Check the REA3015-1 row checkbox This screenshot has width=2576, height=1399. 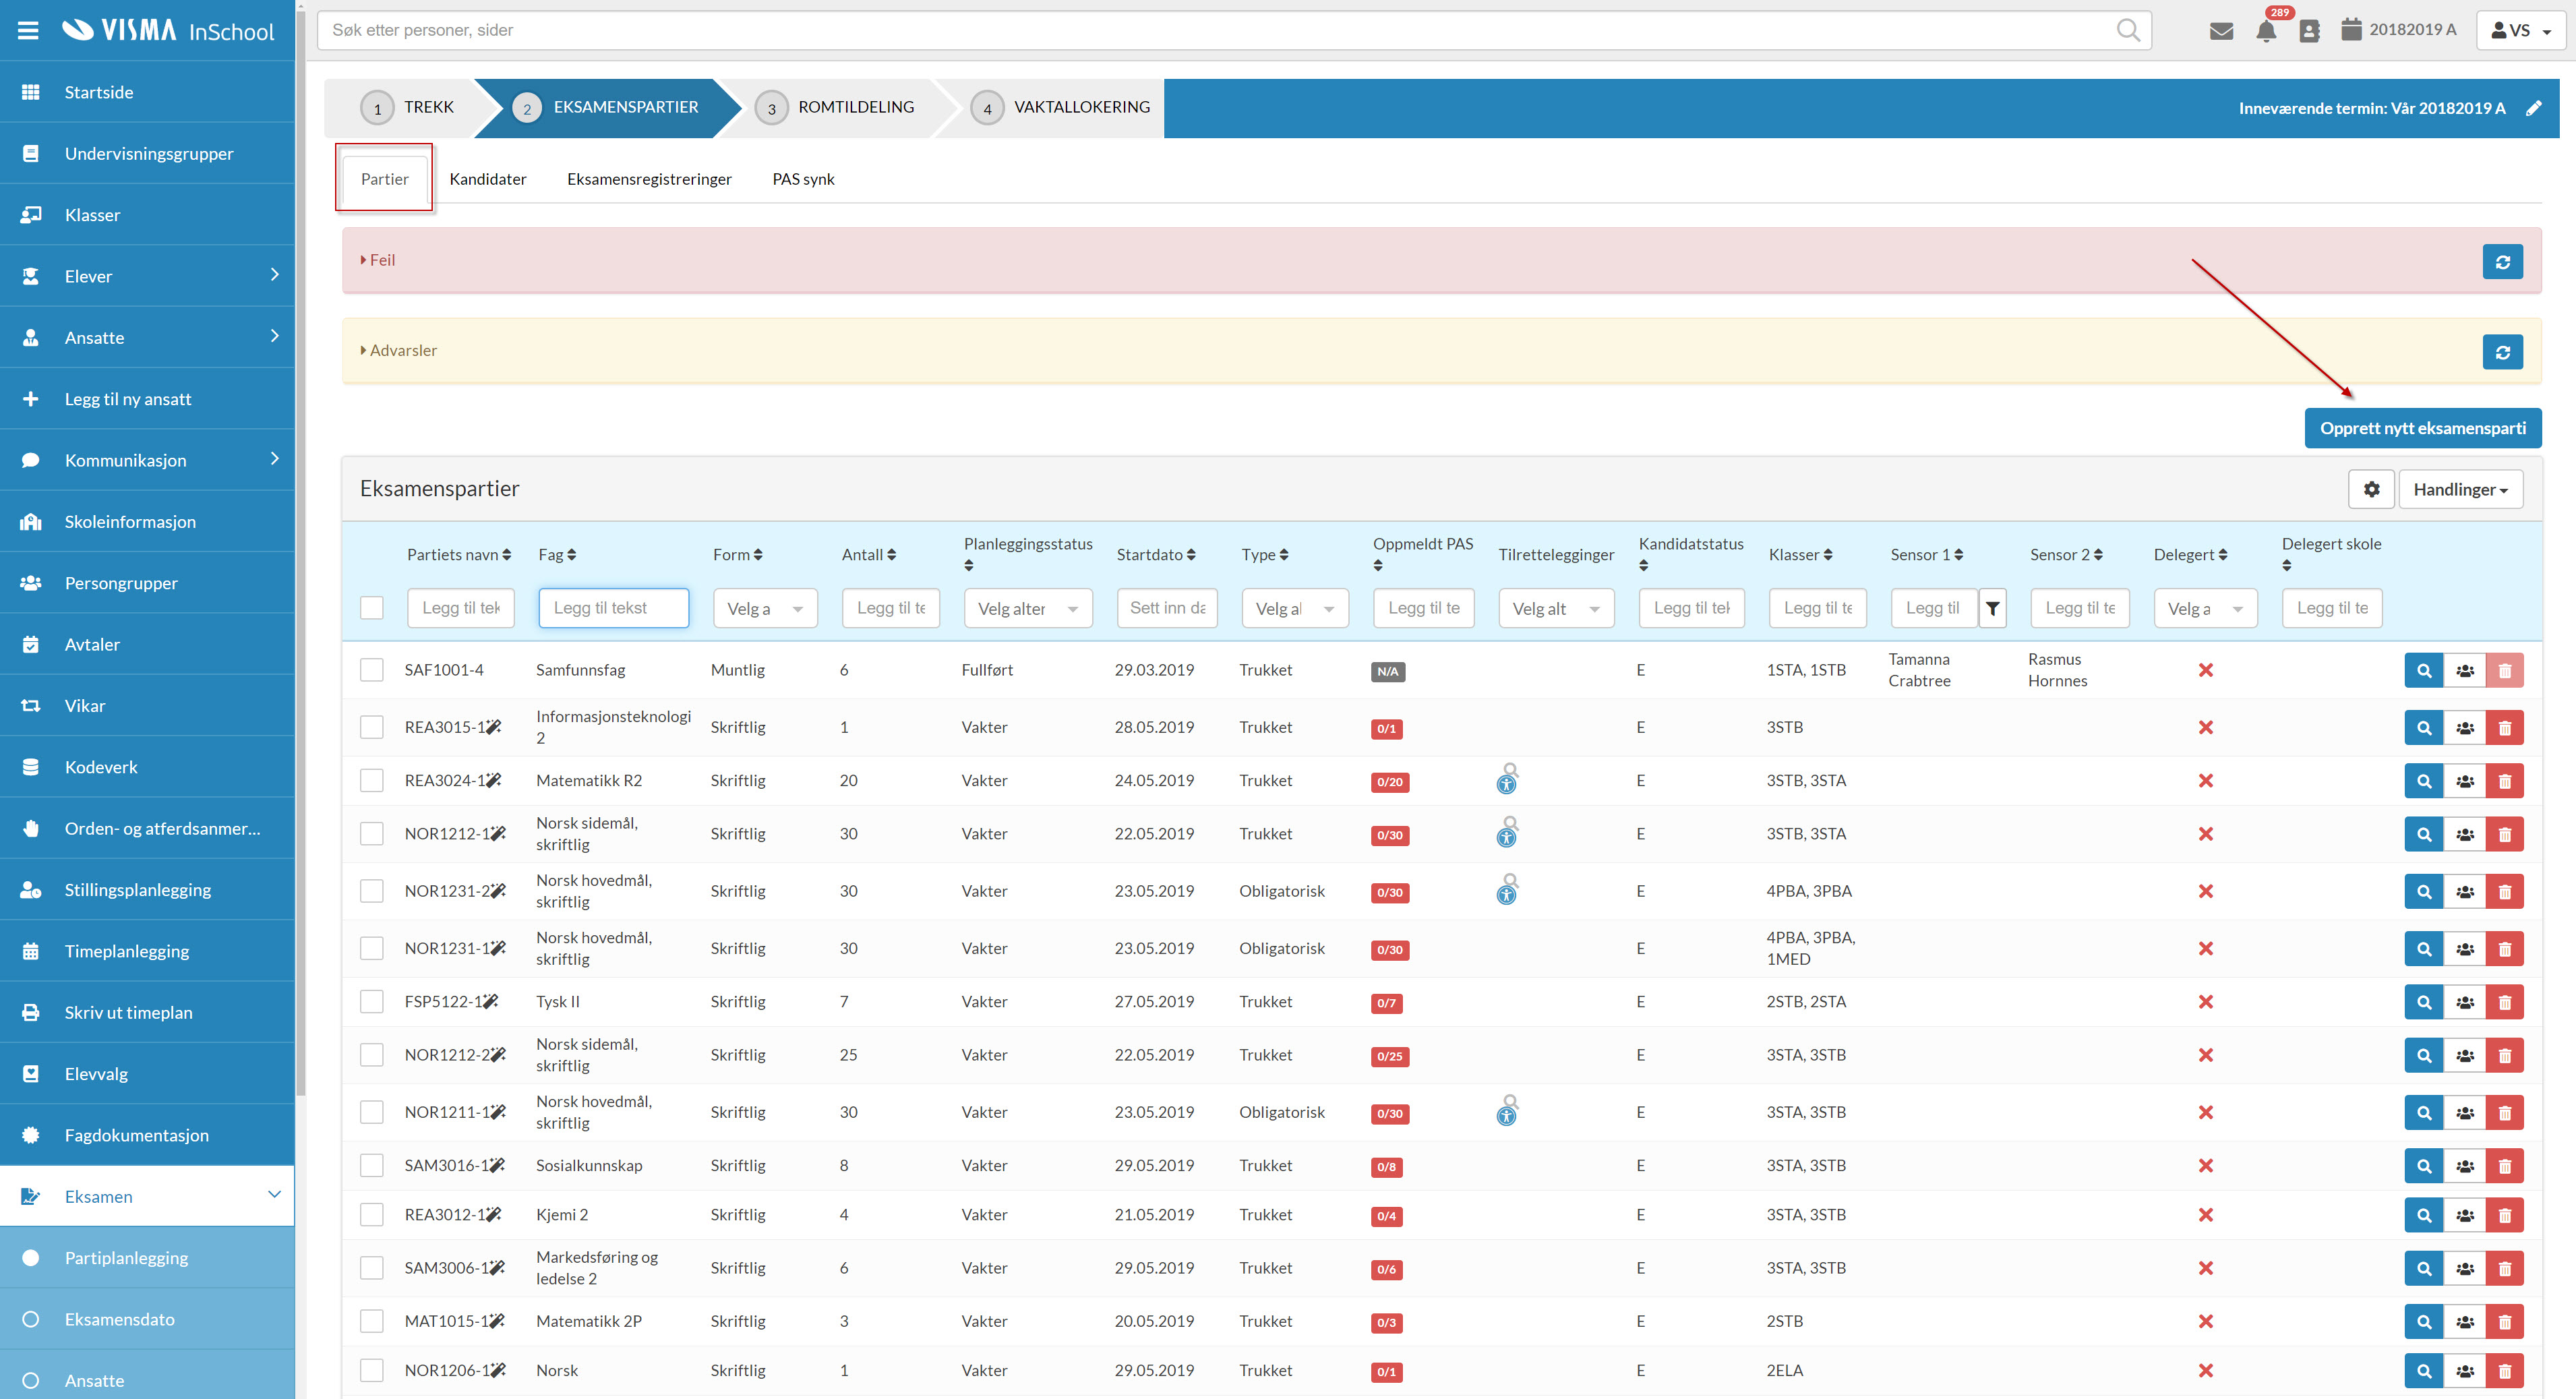pyautogui.click(x=372, y=727)
